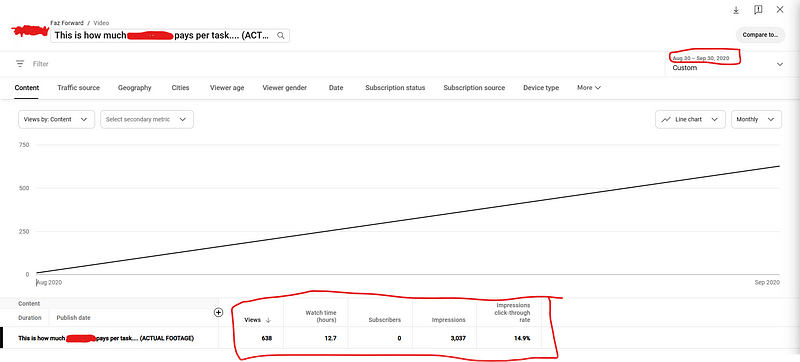Screen dimensions: 800x362
Task: Close the advanced analytics view
Action: coord(780,9)
